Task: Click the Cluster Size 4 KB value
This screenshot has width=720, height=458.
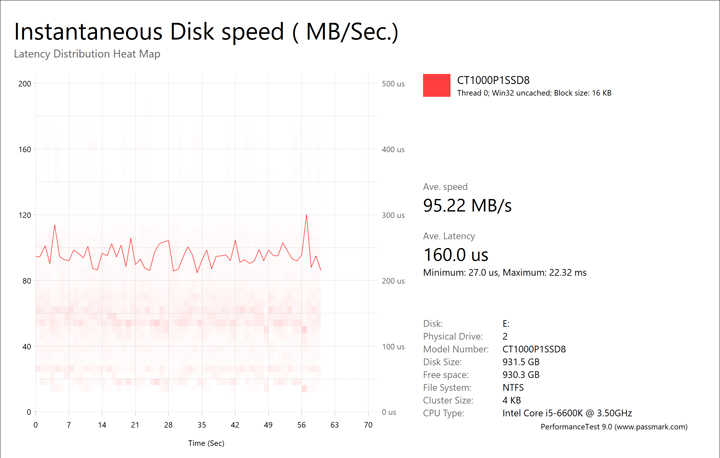Action: [509, 400]
